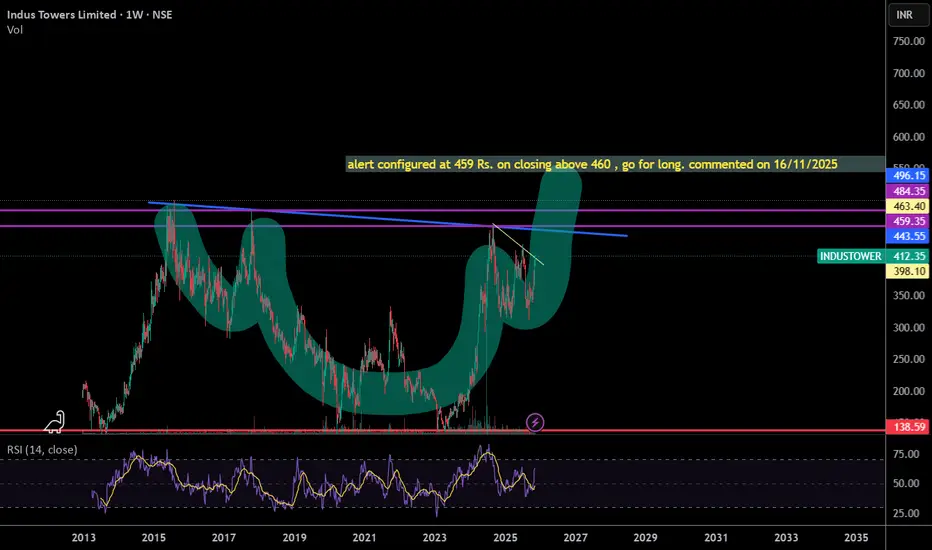Image resolution: width=932 pixels, height=550 pixels.
Task: Click the RSI 75.00 axis value
Action: tap(906, 454)
